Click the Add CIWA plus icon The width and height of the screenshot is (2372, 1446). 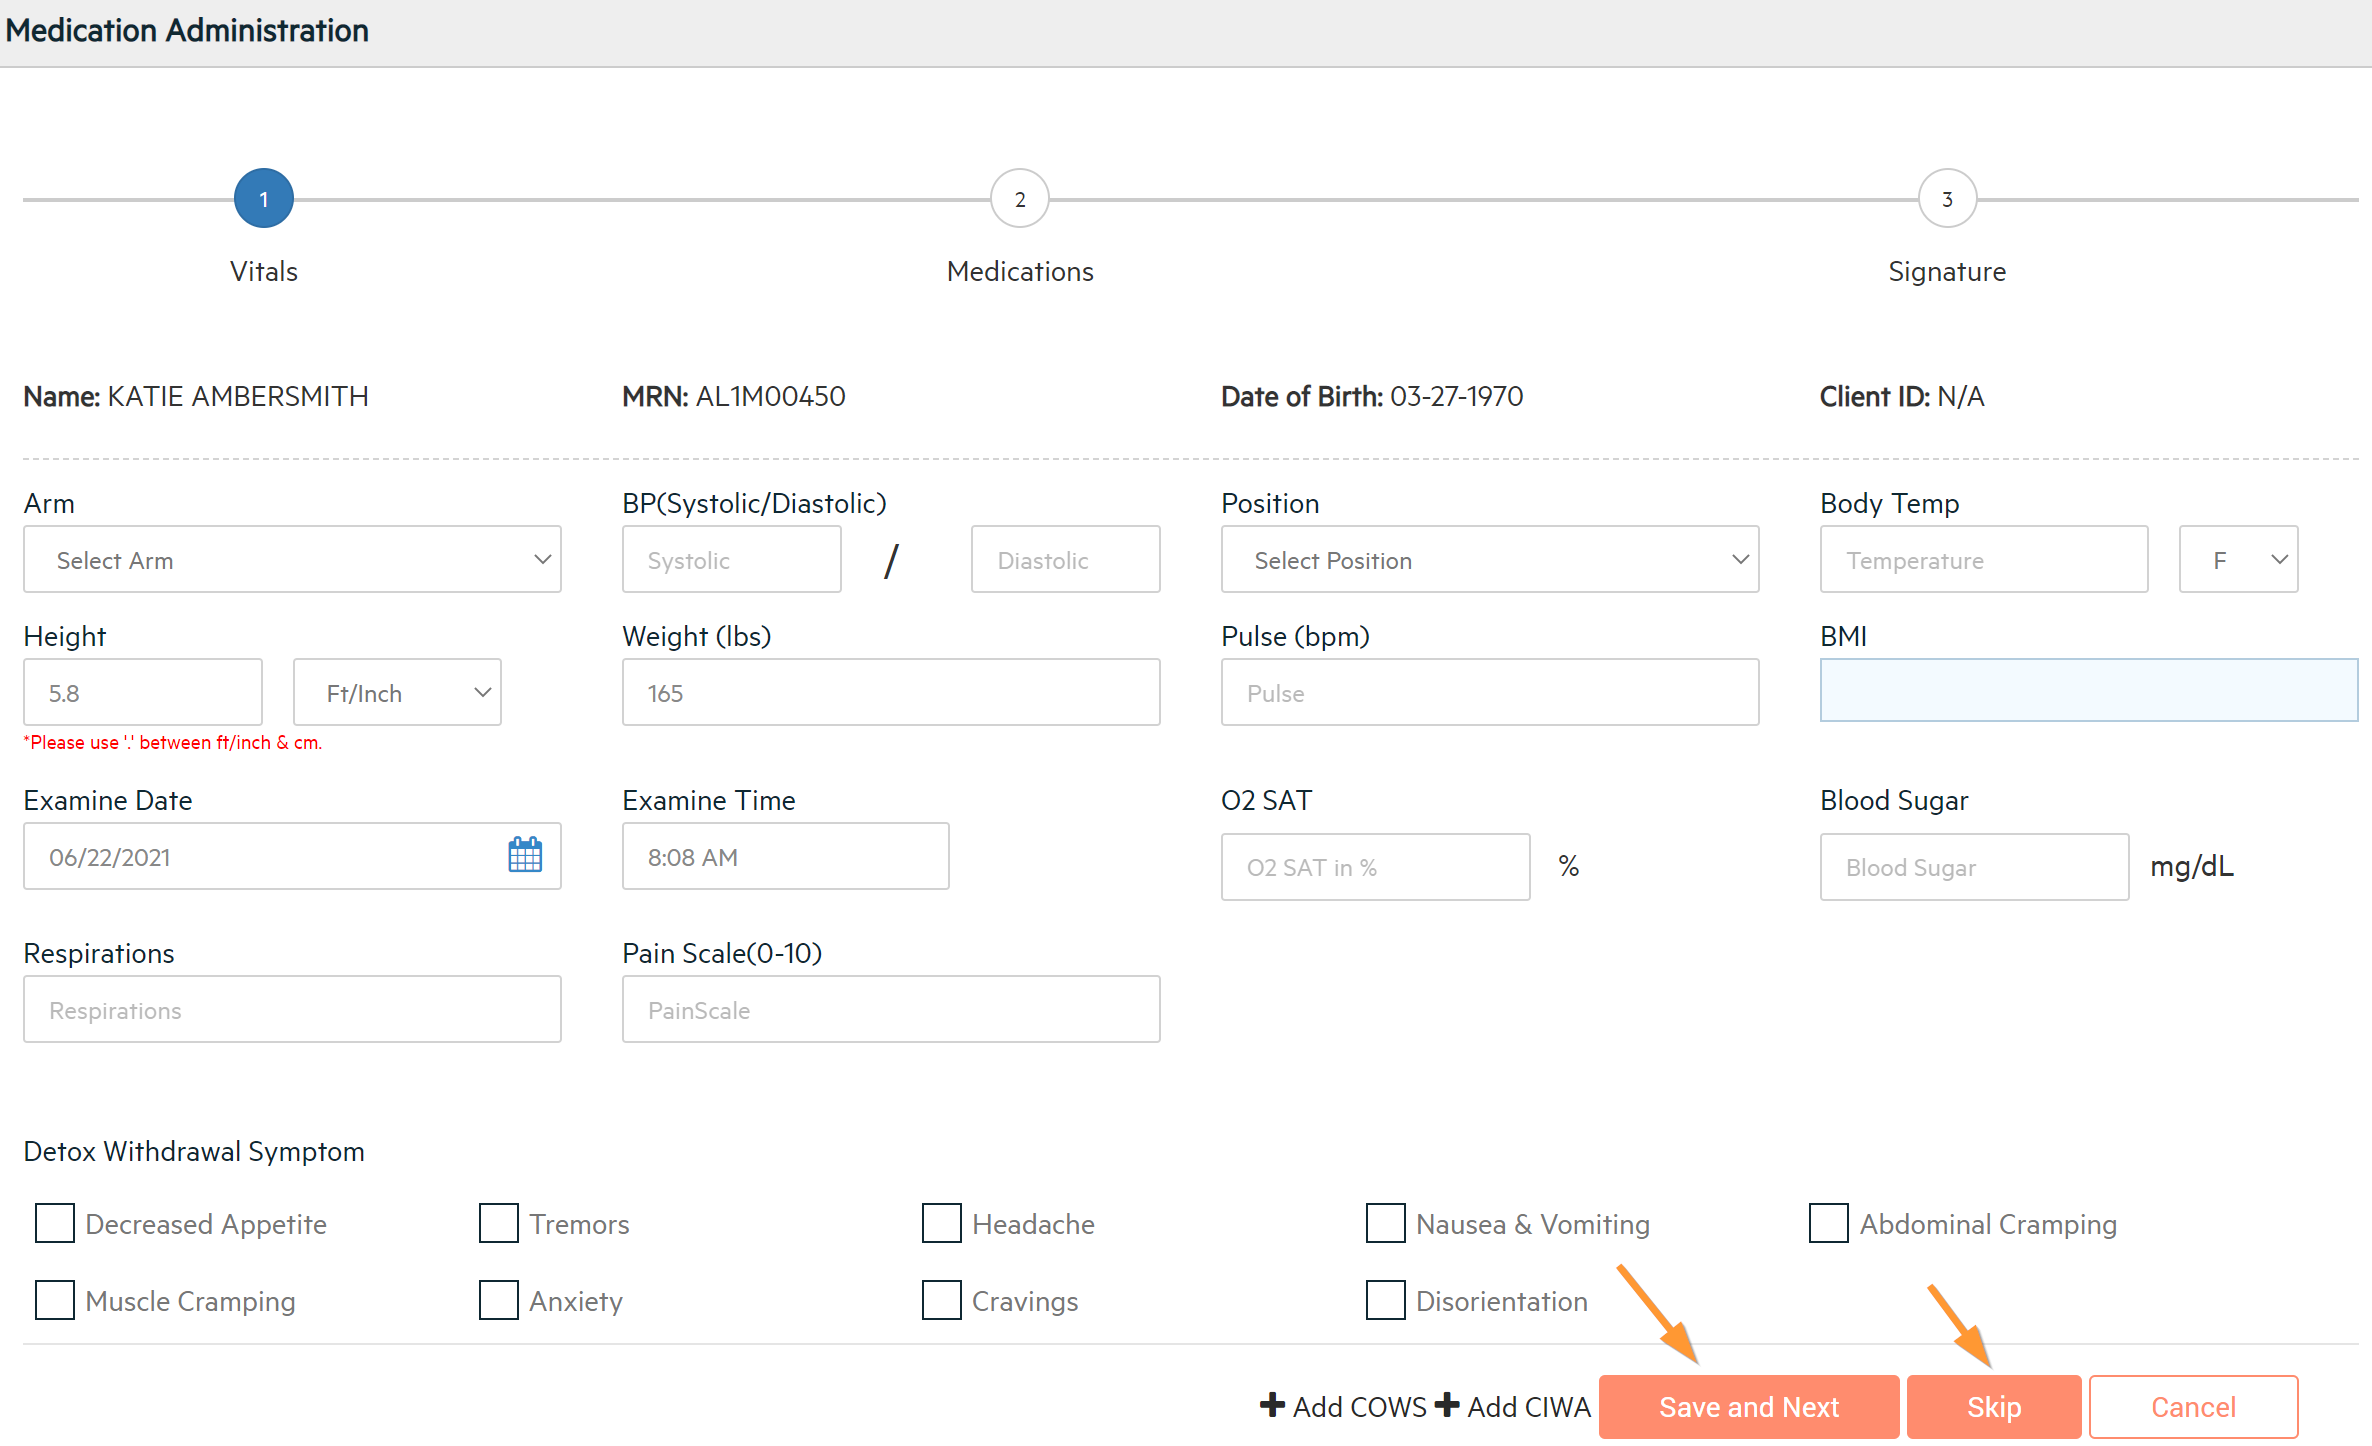(x=1446, y=1405)
